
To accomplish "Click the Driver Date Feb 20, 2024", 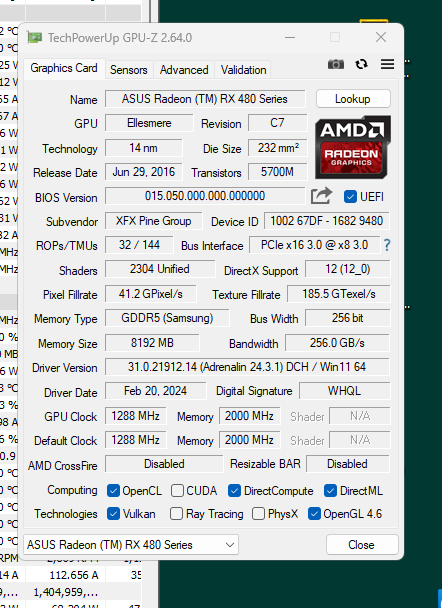I will click(155, 391).
